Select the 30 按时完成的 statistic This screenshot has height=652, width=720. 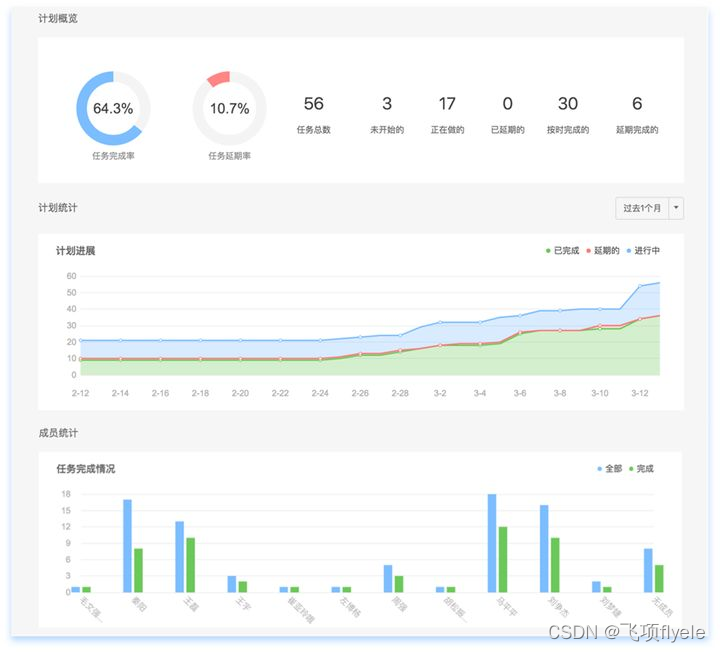(x=568, y=115)
